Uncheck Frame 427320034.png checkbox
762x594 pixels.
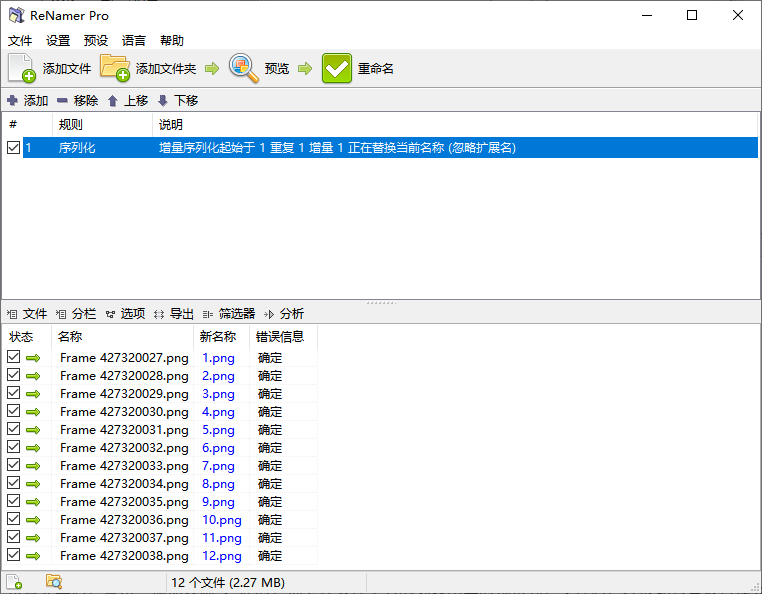(x=14, y=483)
